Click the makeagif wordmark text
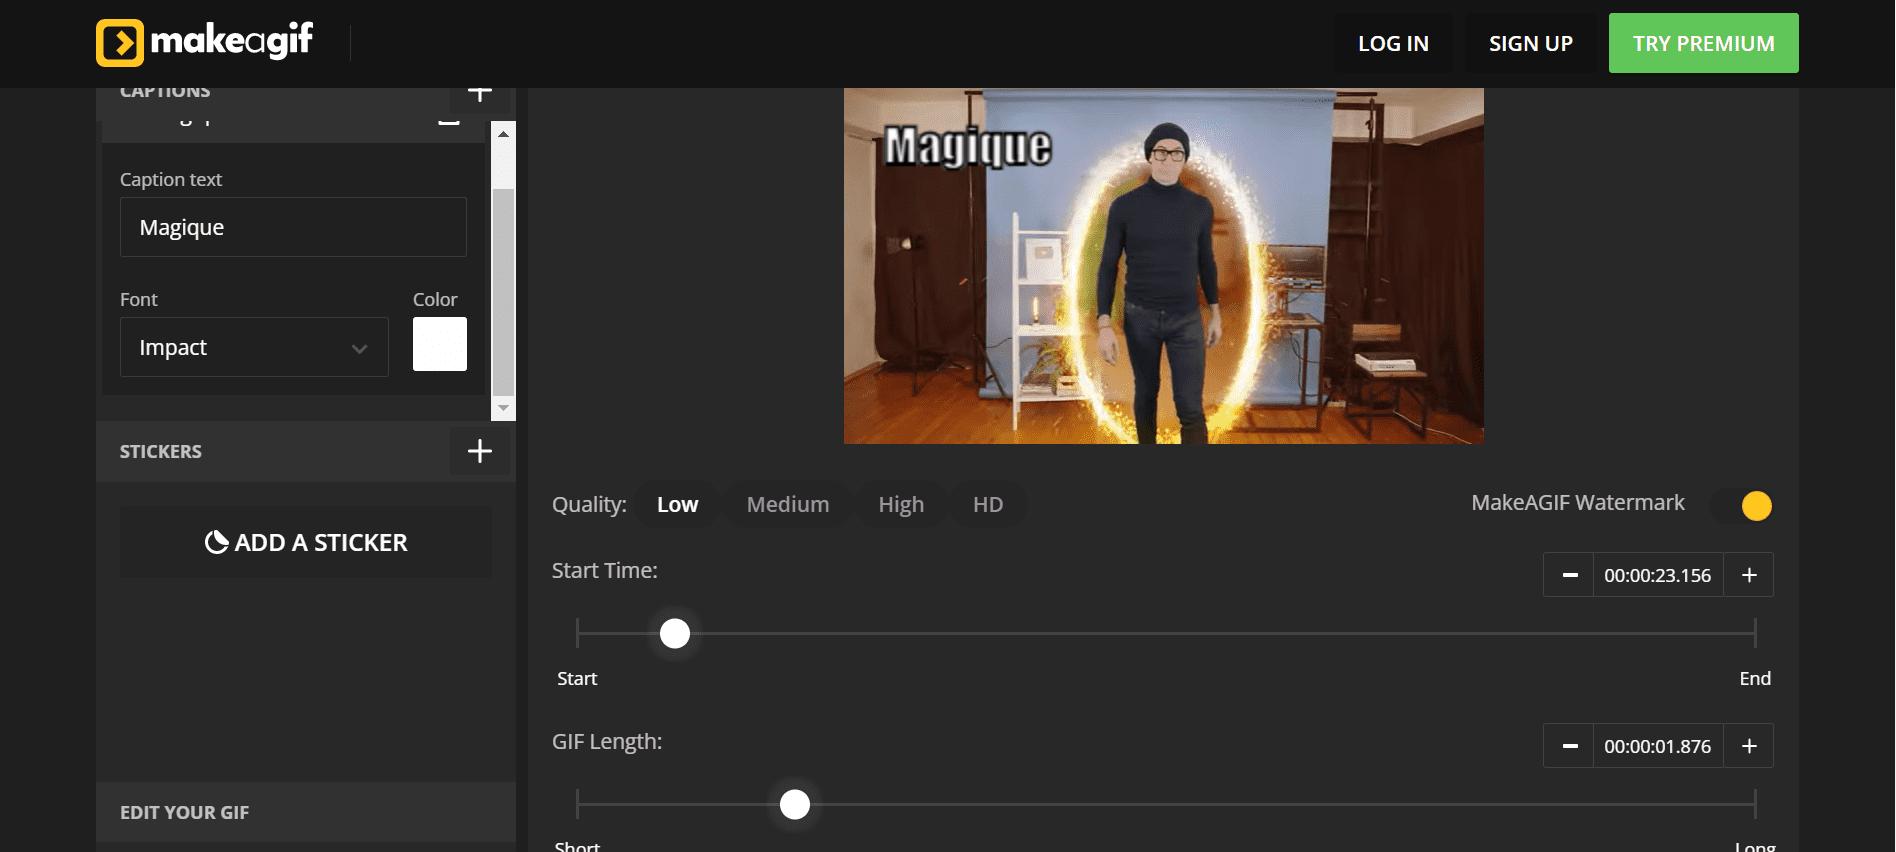1896x852 pixels. (x=232, y=40)
